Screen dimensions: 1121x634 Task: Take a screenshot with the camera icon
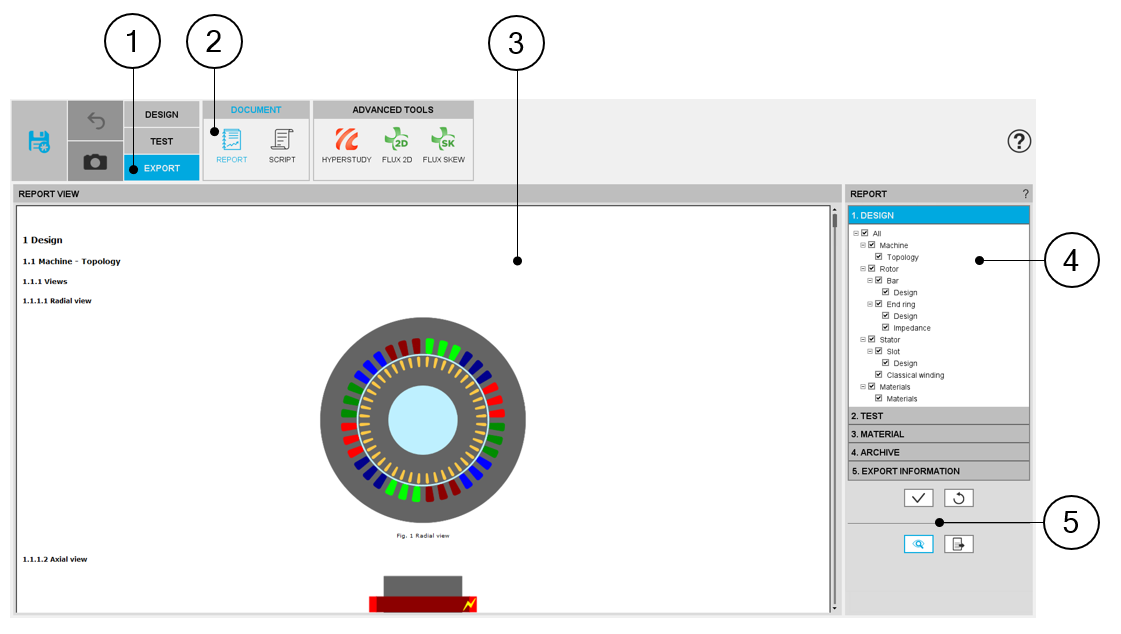pos(96,161)
